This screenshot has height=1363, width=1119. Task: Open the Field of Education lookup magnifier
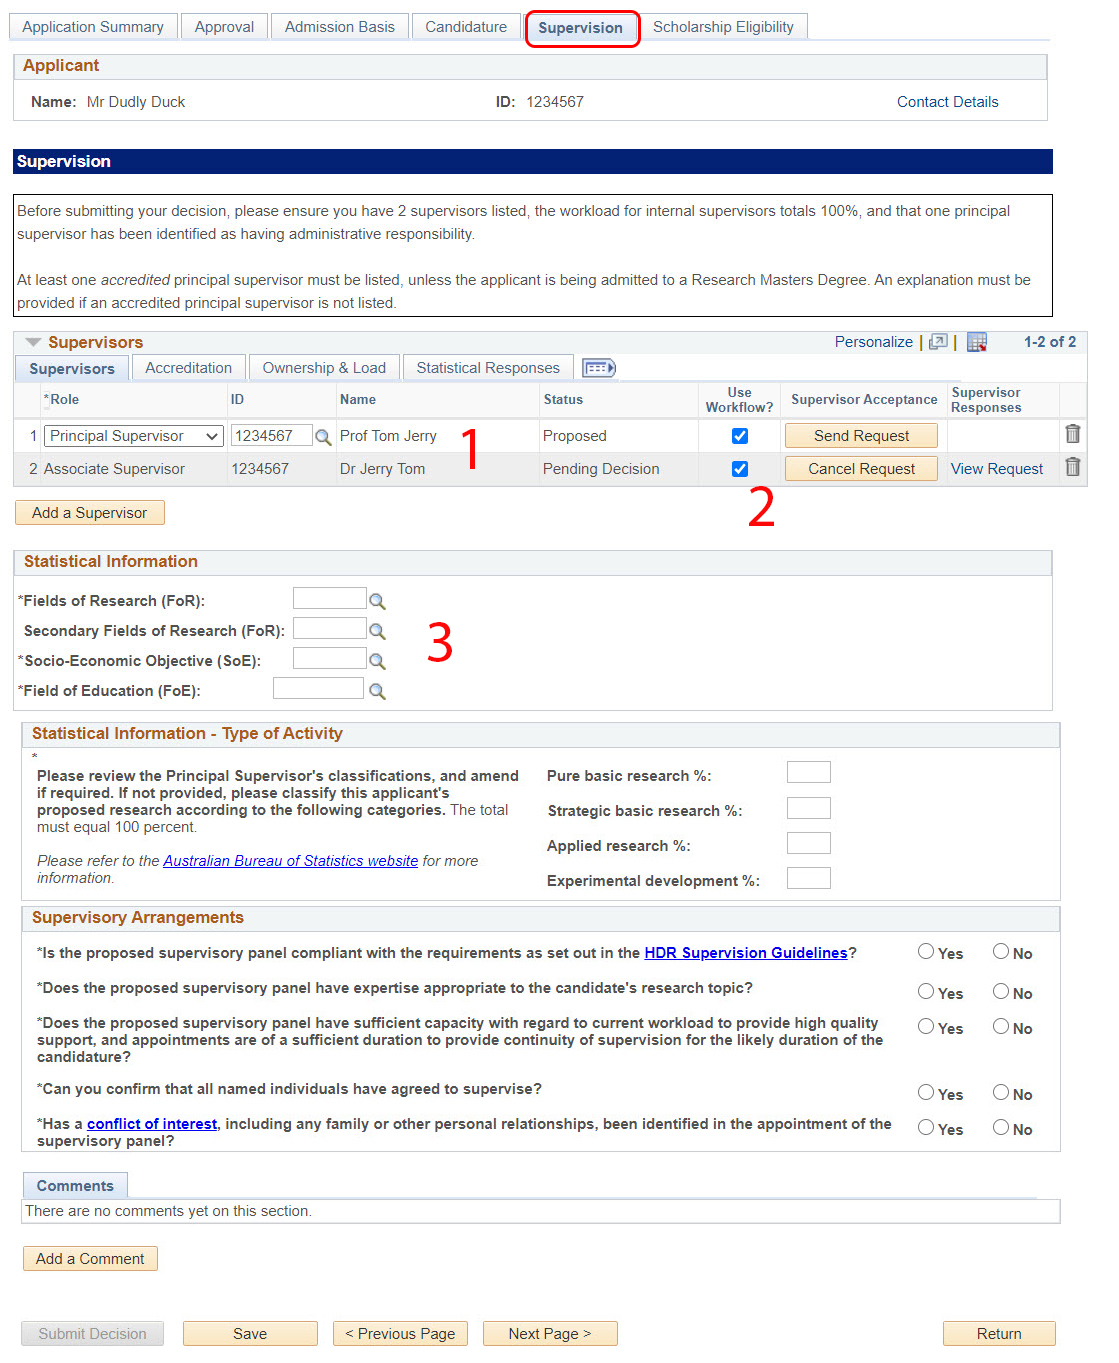click(377, 691)
